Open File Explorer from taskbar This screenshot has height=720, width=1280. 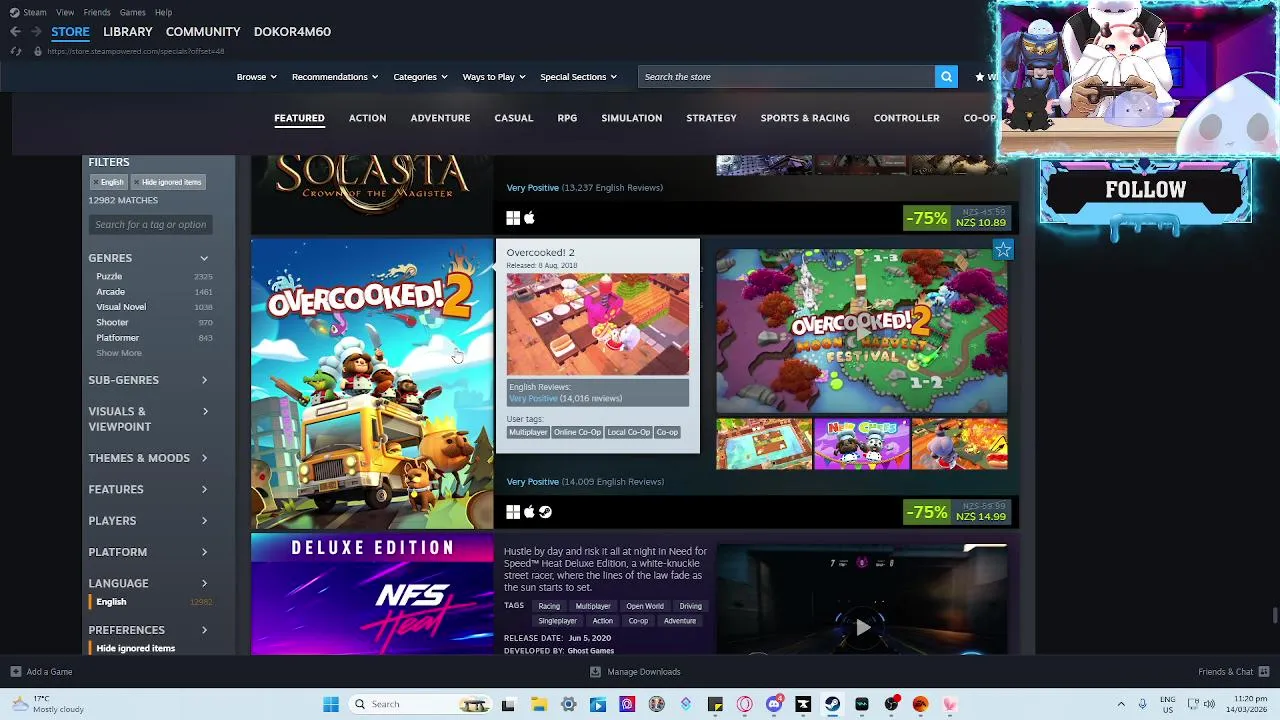coord(538,704)
